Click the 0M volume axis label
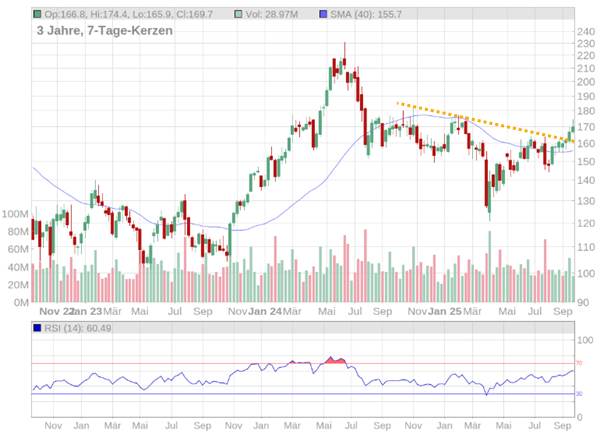This screenshot has height=434, width=600. (x=21, y=303)
